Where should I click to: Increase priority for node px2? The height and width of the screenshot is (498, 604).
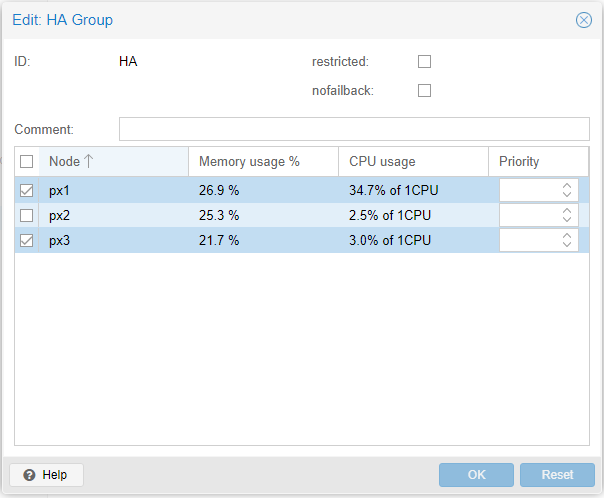click(x=567, y=210)
